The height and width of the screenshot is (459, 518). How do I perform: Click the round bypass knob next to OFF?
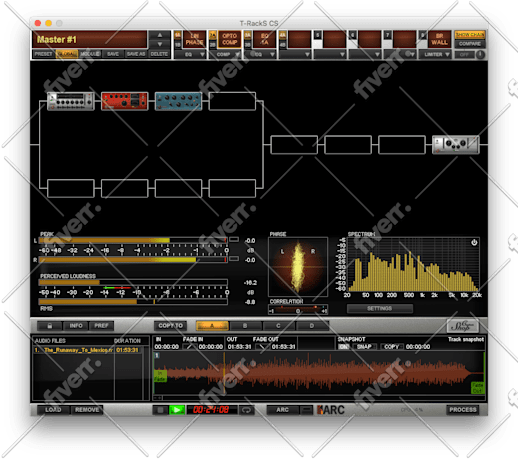pyautogui.click(x=480, y=54)
